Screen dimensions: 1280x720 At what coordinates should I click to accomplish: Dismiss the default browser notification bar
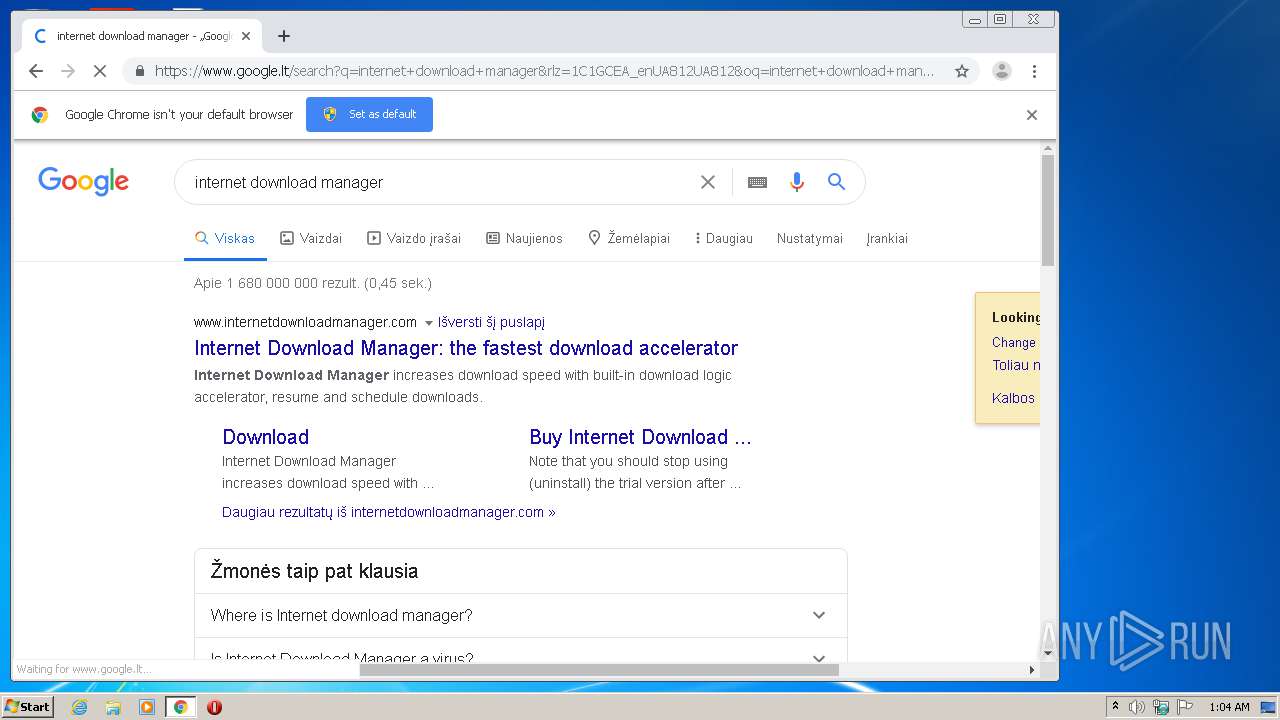coord(1032,115)
